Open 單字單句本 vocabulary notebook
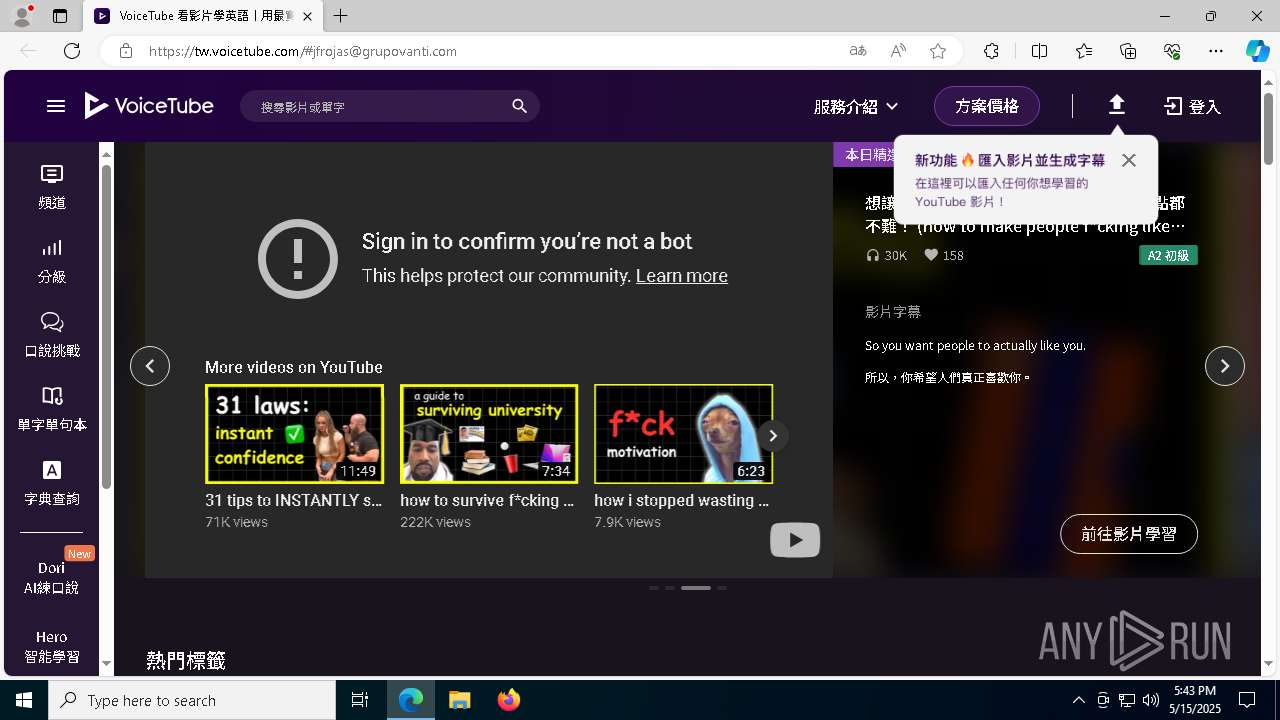This screenshot has width=1280, height=720. (x=52, y=410)
